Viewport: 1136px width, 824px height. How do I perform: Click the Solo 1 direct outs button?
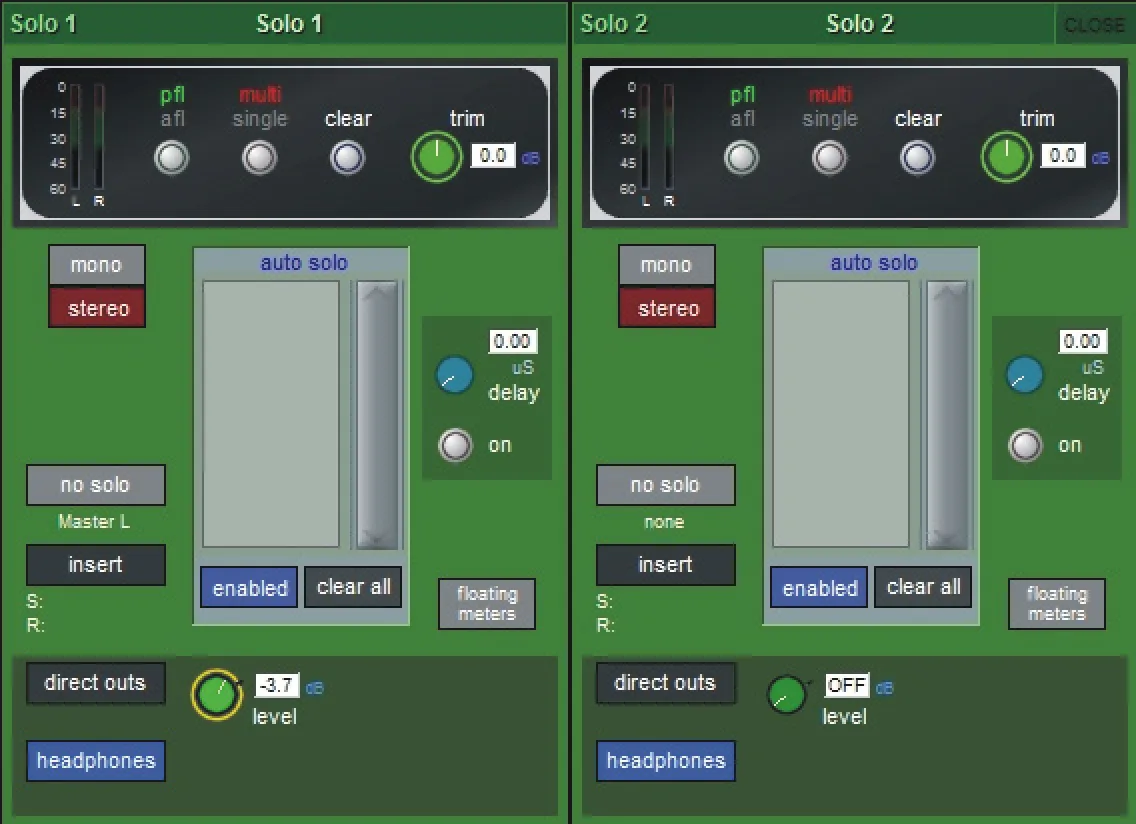pyautogui.click(x=96, y=683)
